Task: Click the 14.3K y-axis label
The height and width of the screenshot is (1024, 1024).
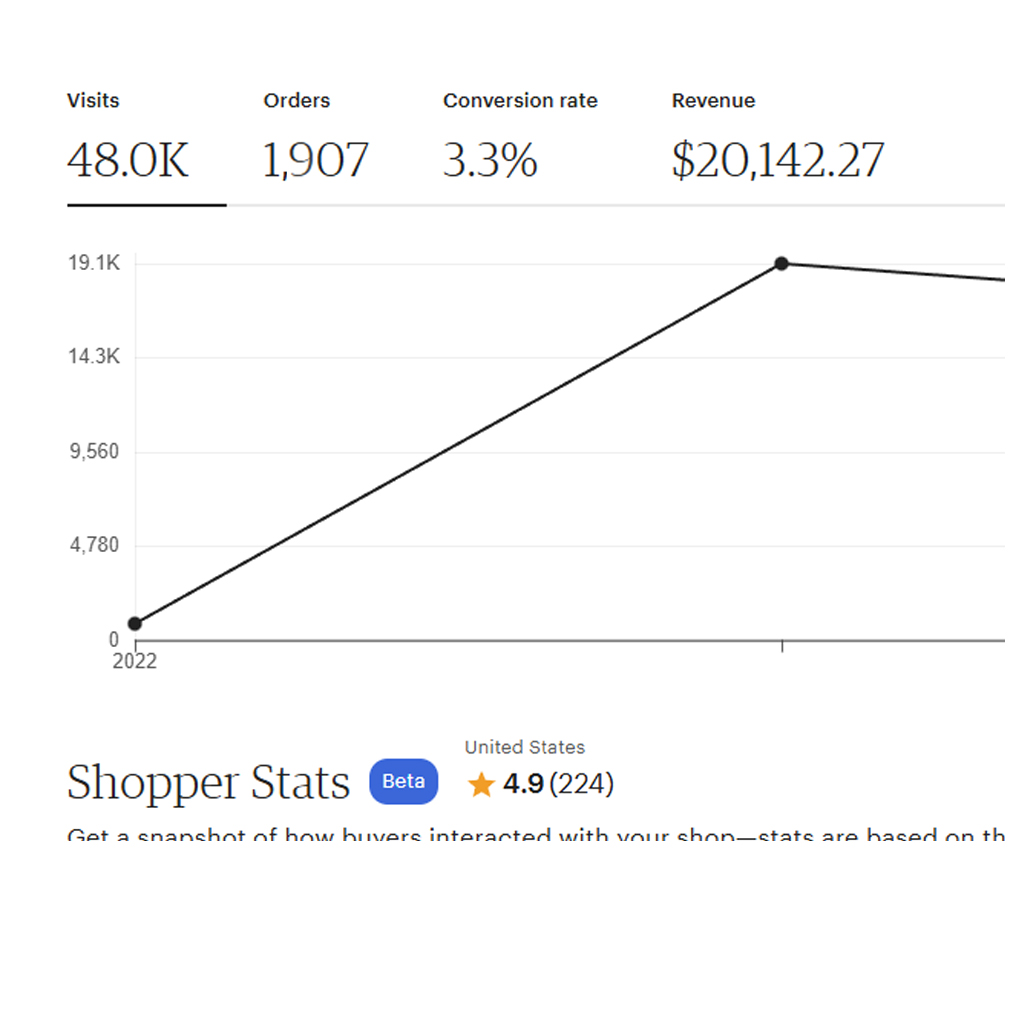Action: (x=94, y=357)
